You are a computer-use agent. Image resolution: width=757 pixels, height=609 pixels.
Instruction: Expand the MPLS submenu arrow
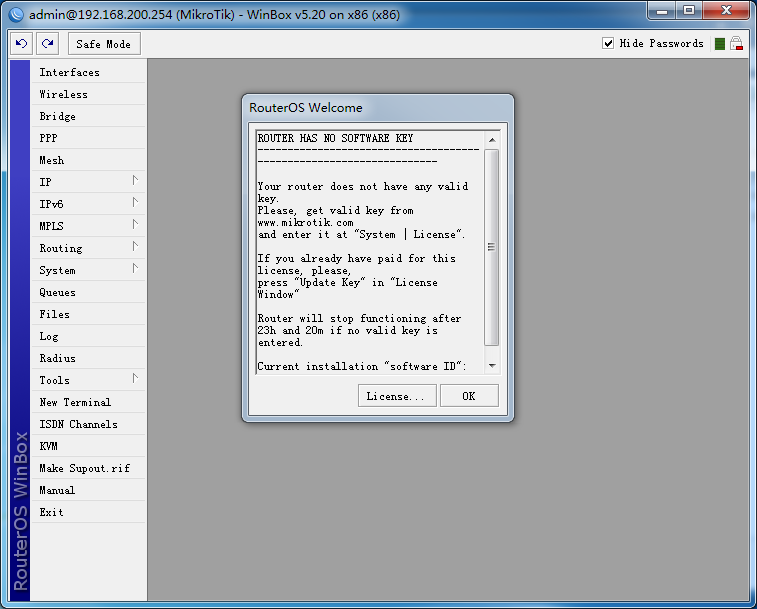point(135,225)
